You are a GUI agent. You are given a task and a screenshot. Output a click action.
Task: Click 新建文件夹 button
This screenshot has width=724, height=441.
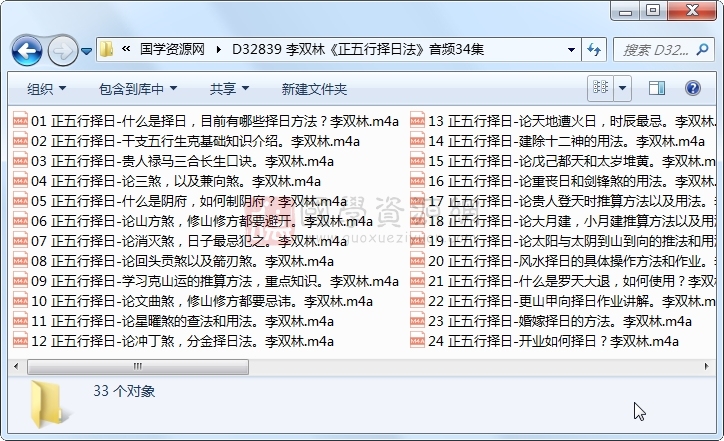314,89
